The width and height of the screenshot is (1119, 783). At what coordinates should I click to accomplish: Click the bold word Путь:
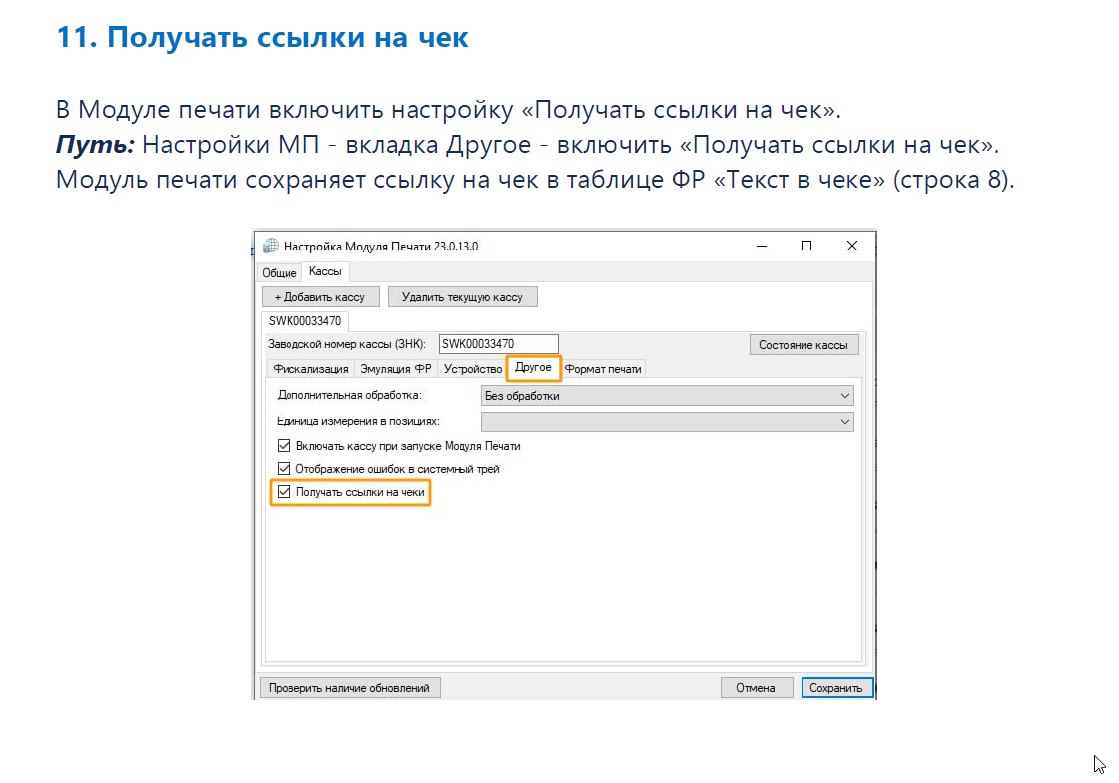96,145
